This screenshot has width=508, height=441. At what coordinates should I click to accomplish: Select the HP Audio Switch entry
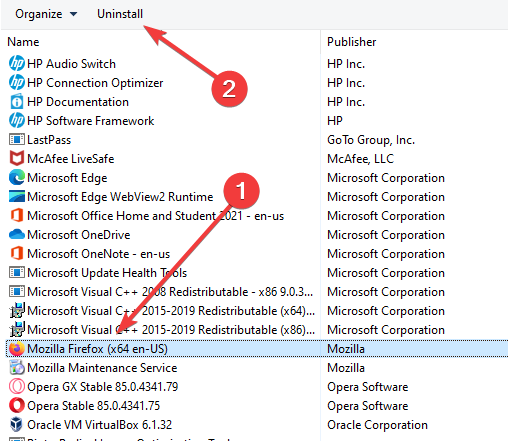pyautogui.click(x=71, y=64)
